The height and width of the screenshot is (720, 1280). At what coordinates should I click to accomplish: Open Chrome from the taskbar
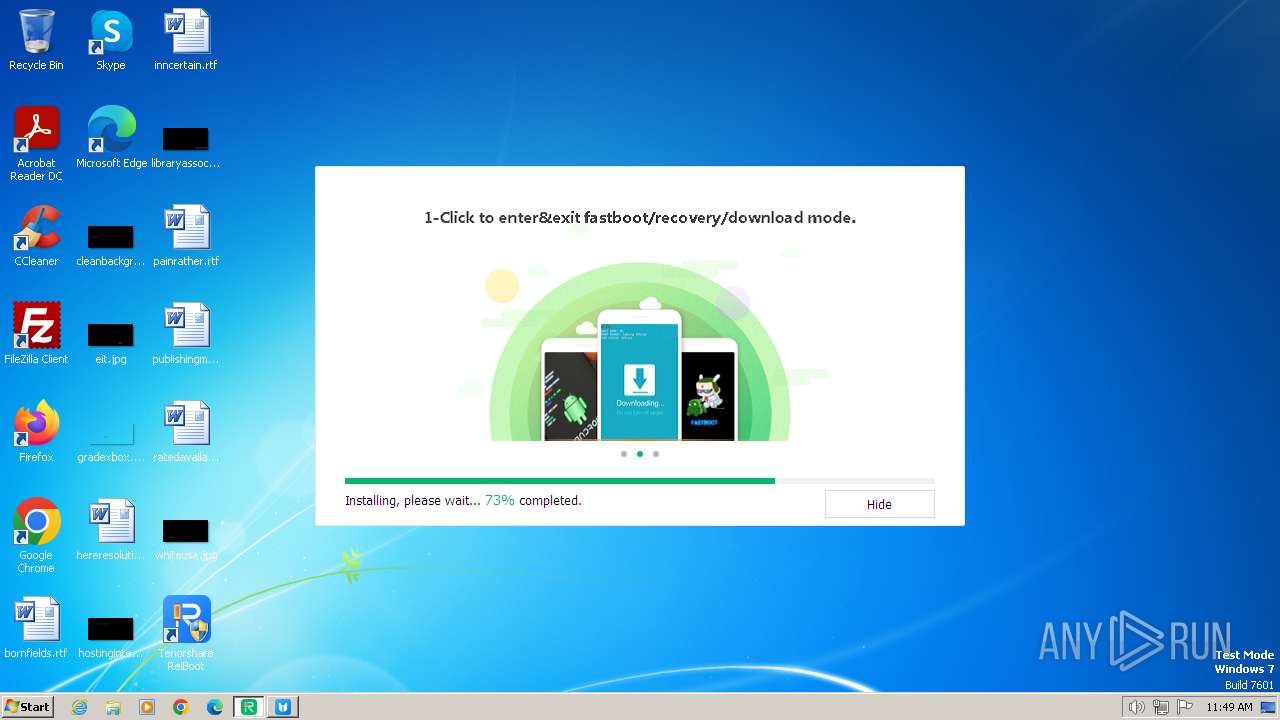tap(181, 707)
